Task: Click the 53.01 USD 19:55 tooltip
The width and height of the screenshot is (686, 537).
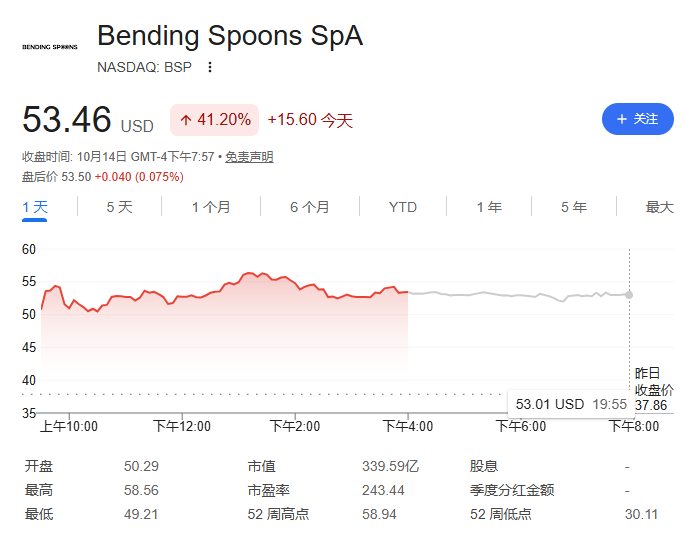Action: point(570,404)
